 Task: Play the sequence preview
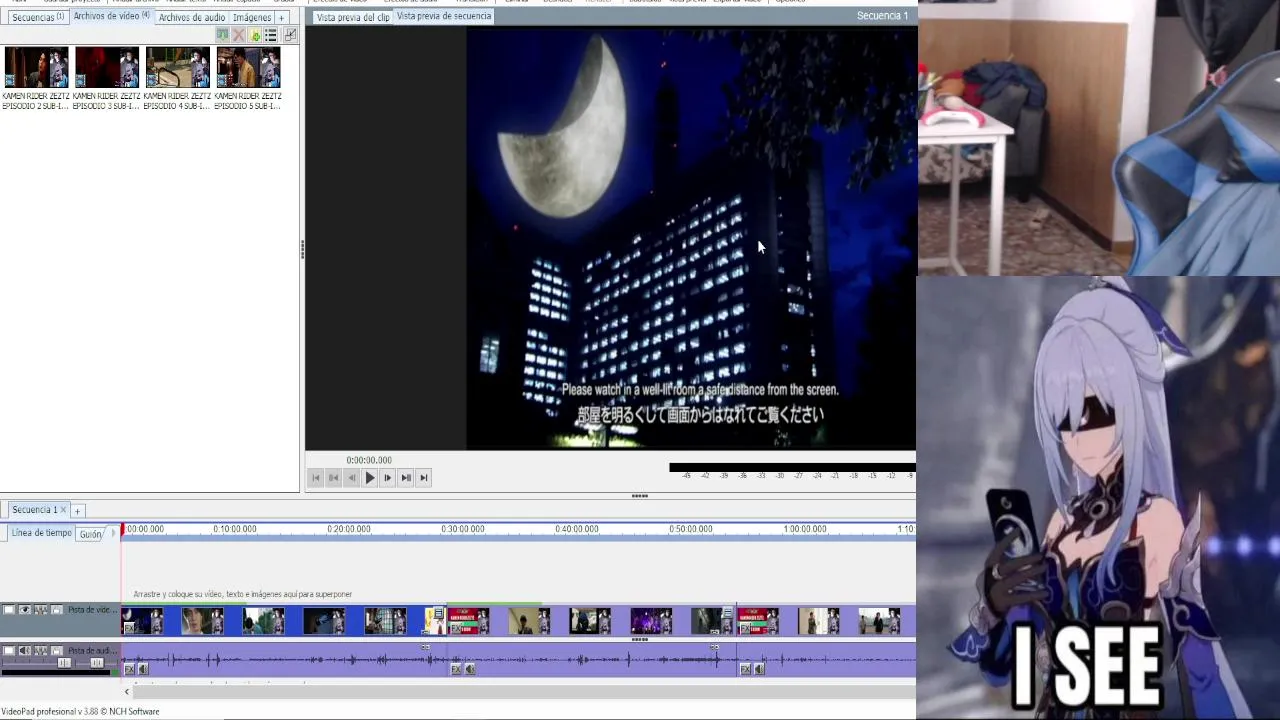(x=370, y=478)
